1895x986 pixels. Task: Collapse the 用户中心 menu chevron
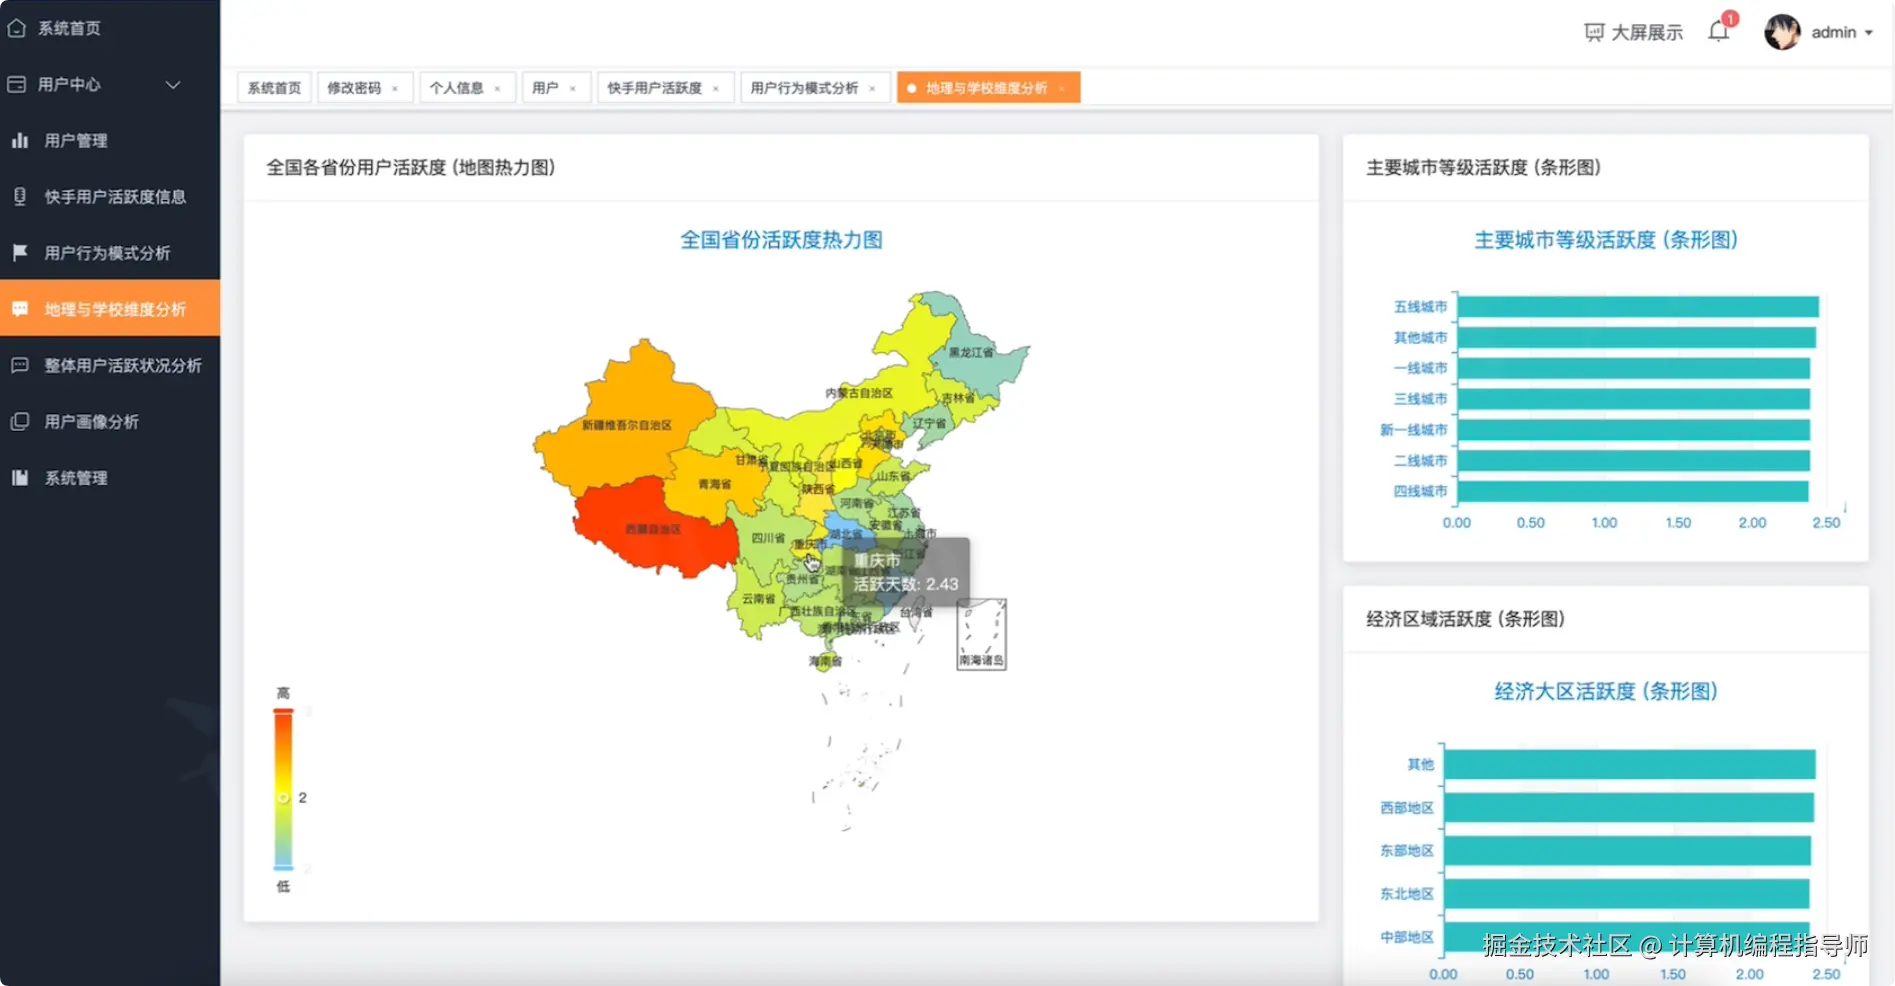click(x=172, y=85)
